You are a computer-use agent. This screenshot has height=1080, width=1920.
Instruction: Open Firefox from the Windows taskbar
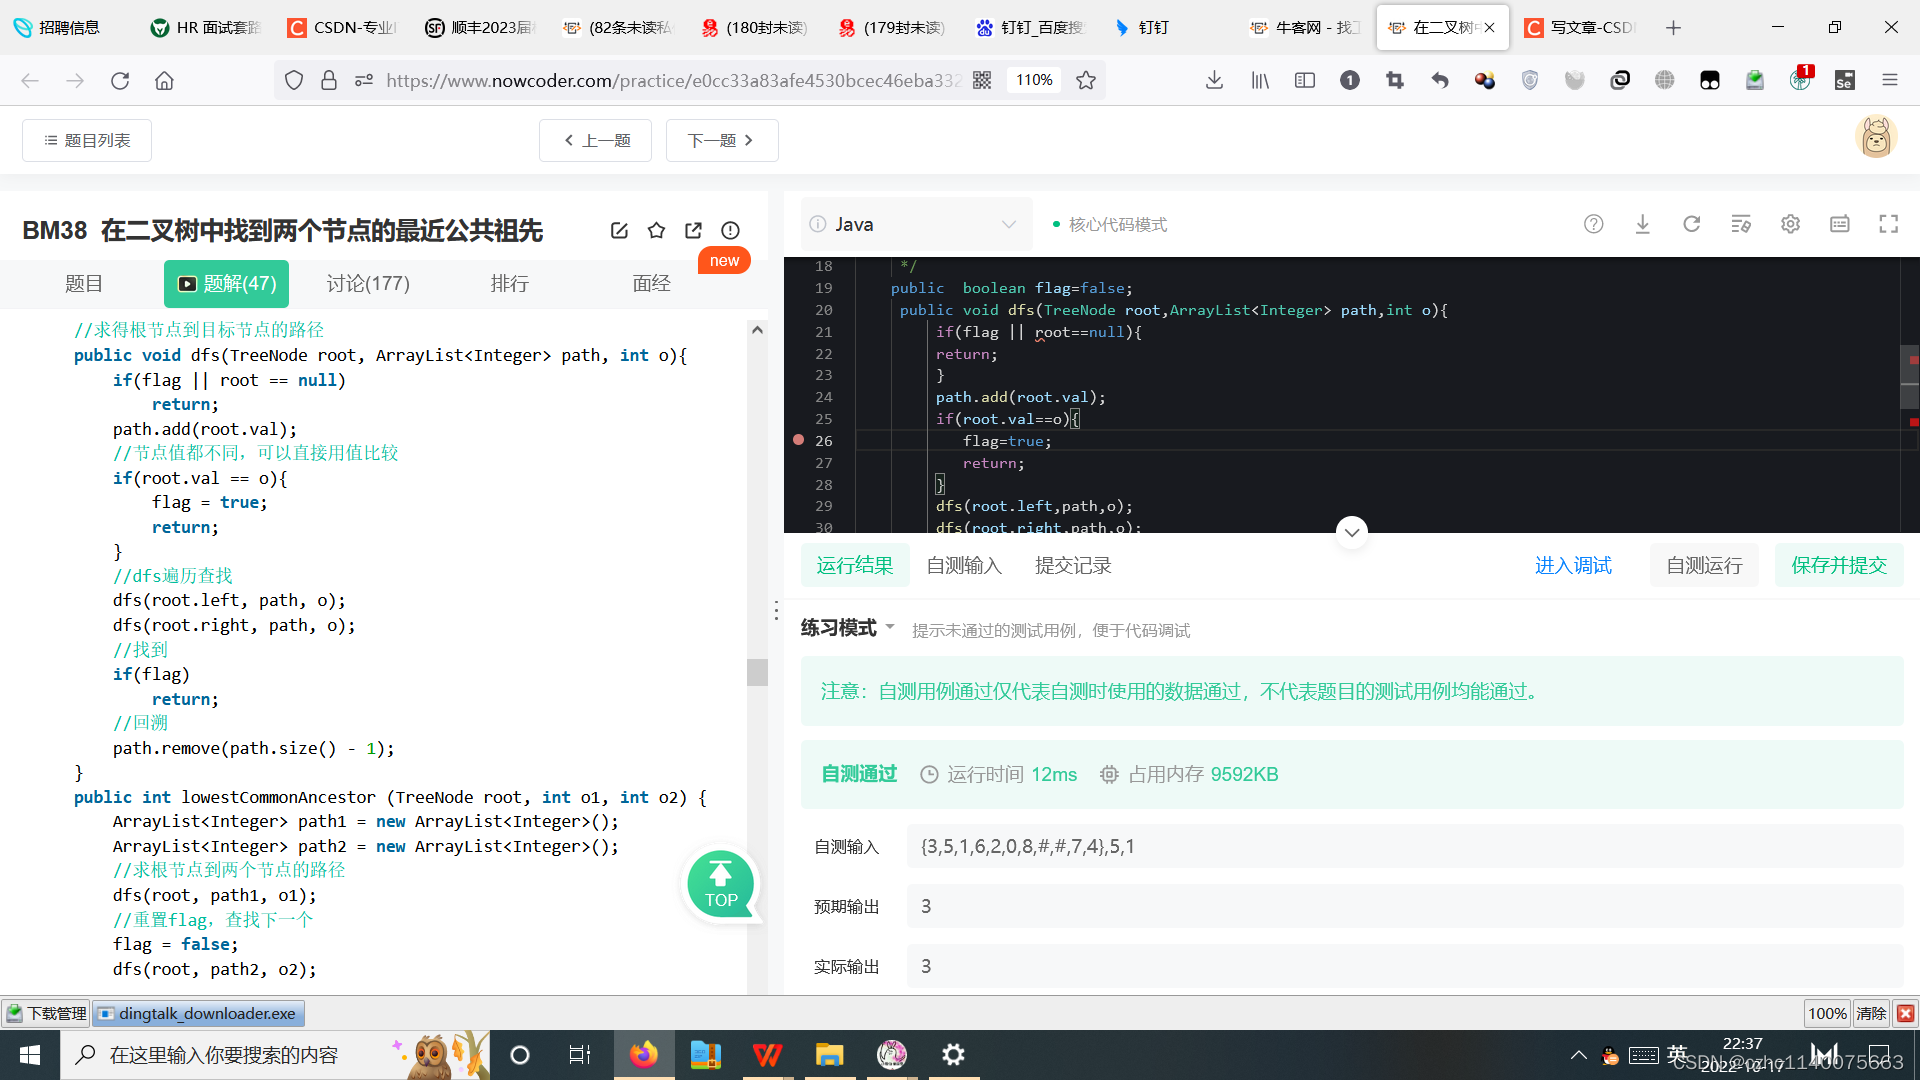pyautogui.click(x=643, y=1055)
